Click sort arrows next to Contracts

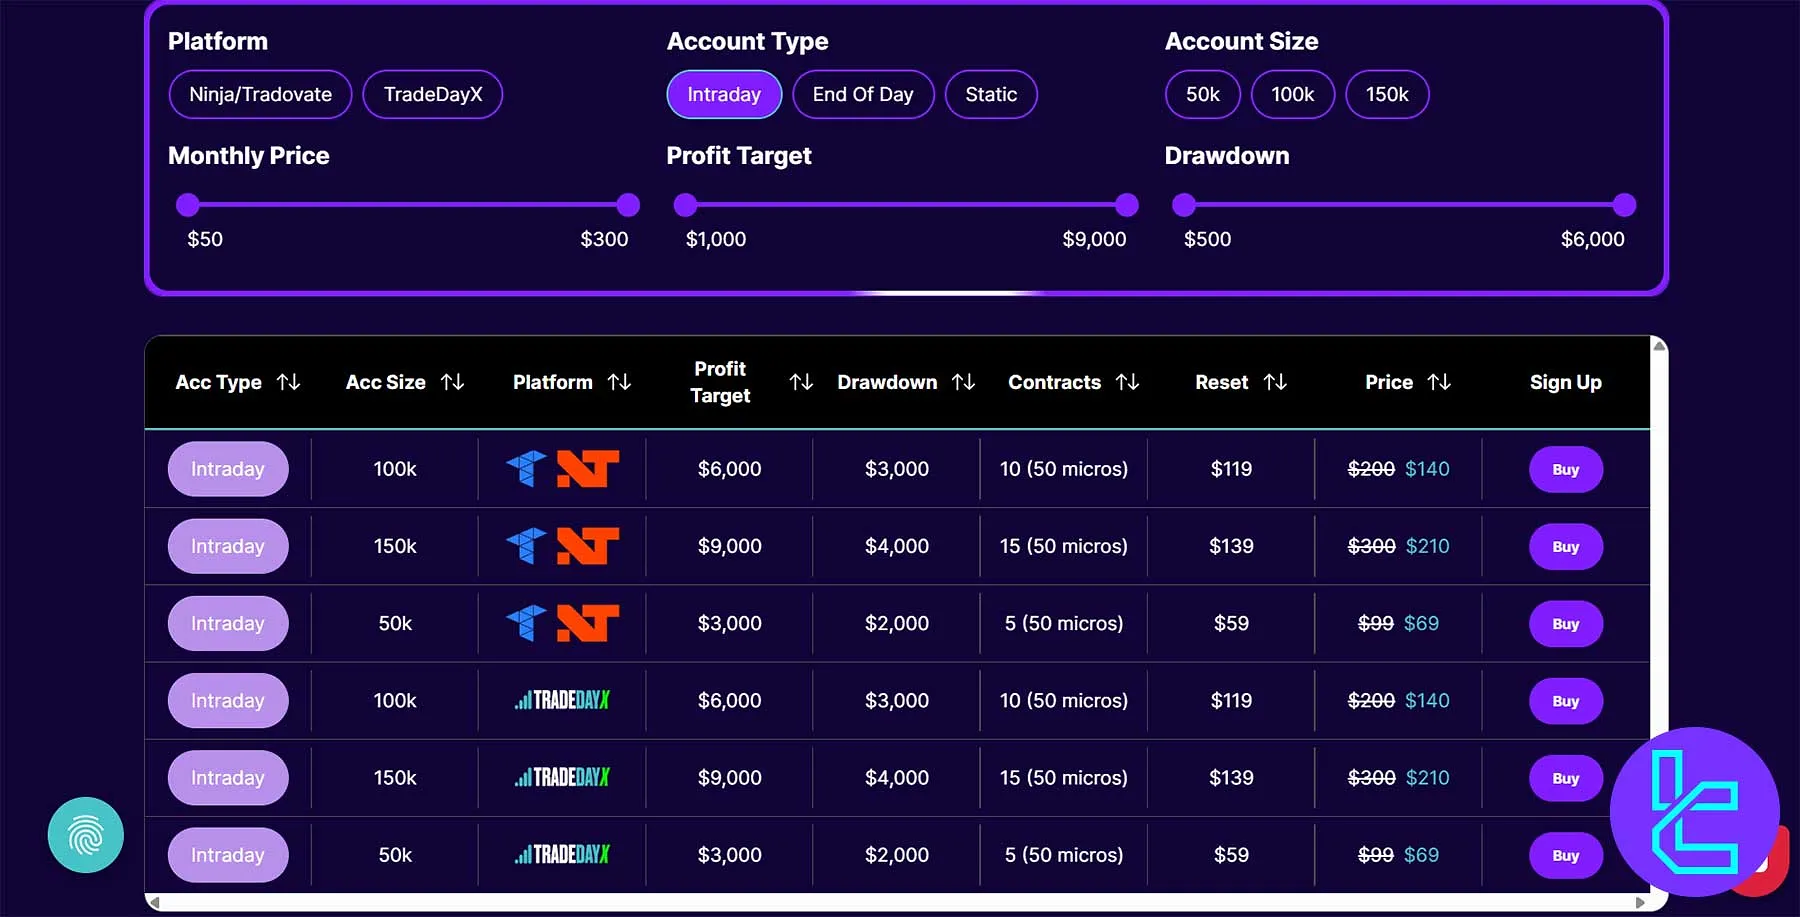tap(1128, 382)
